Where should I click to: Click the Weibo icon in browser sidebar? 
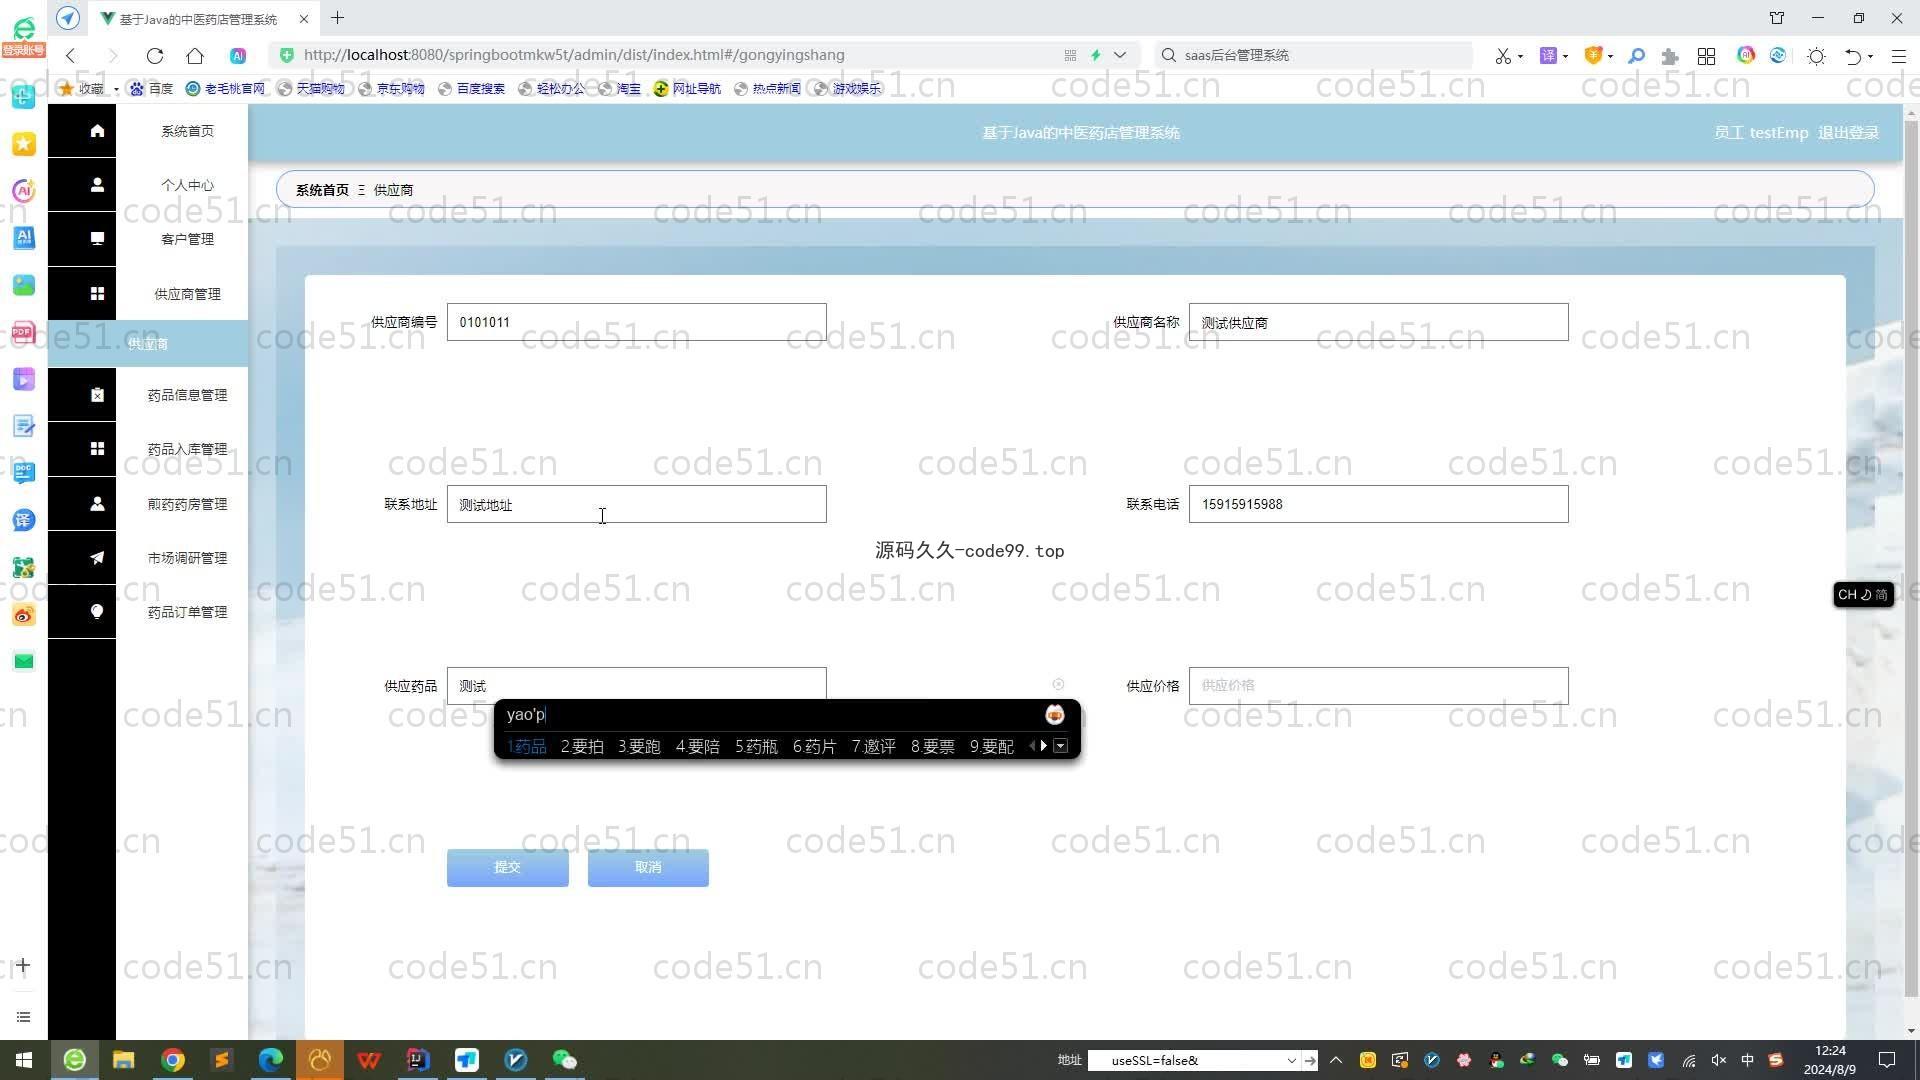[24, 614]
